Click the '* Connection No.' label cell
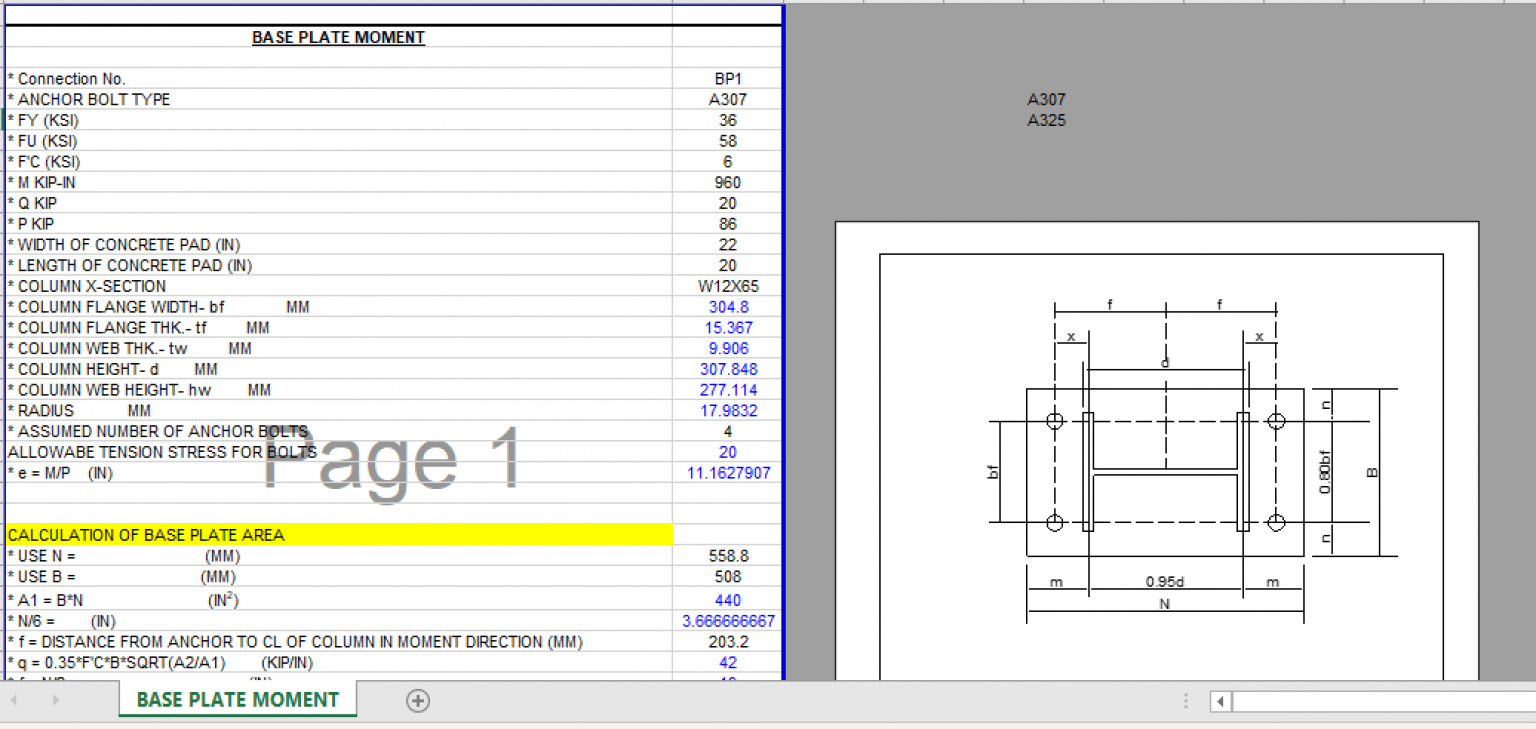This screenshot has width=1536, height=729. pos(338,78)
